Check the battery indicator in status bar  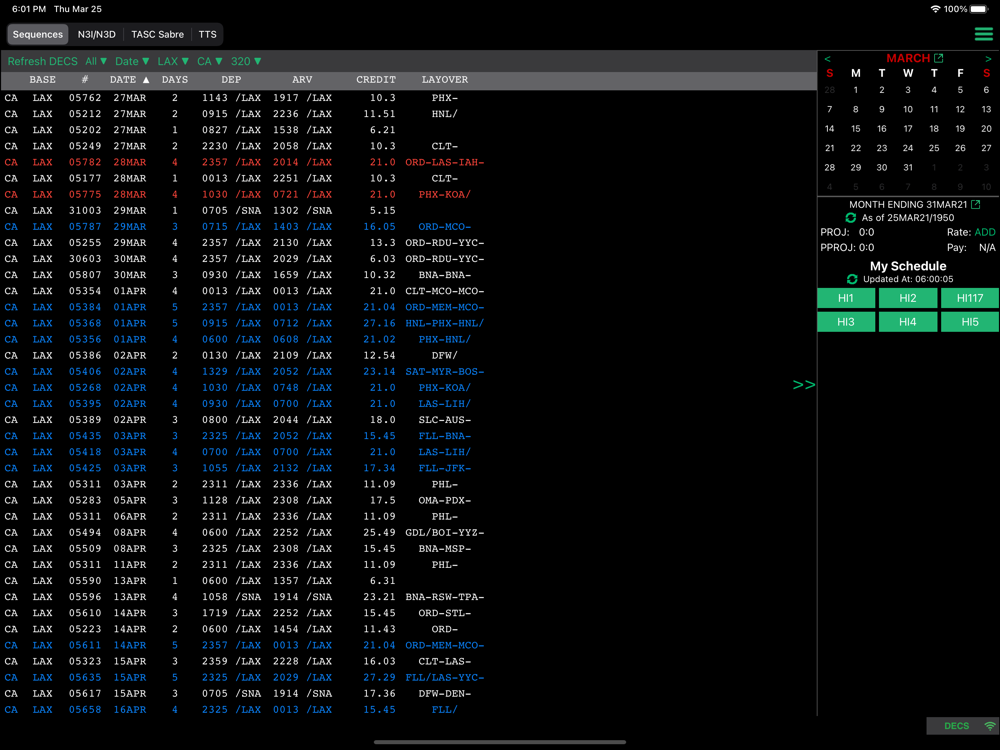pos(980,9)
